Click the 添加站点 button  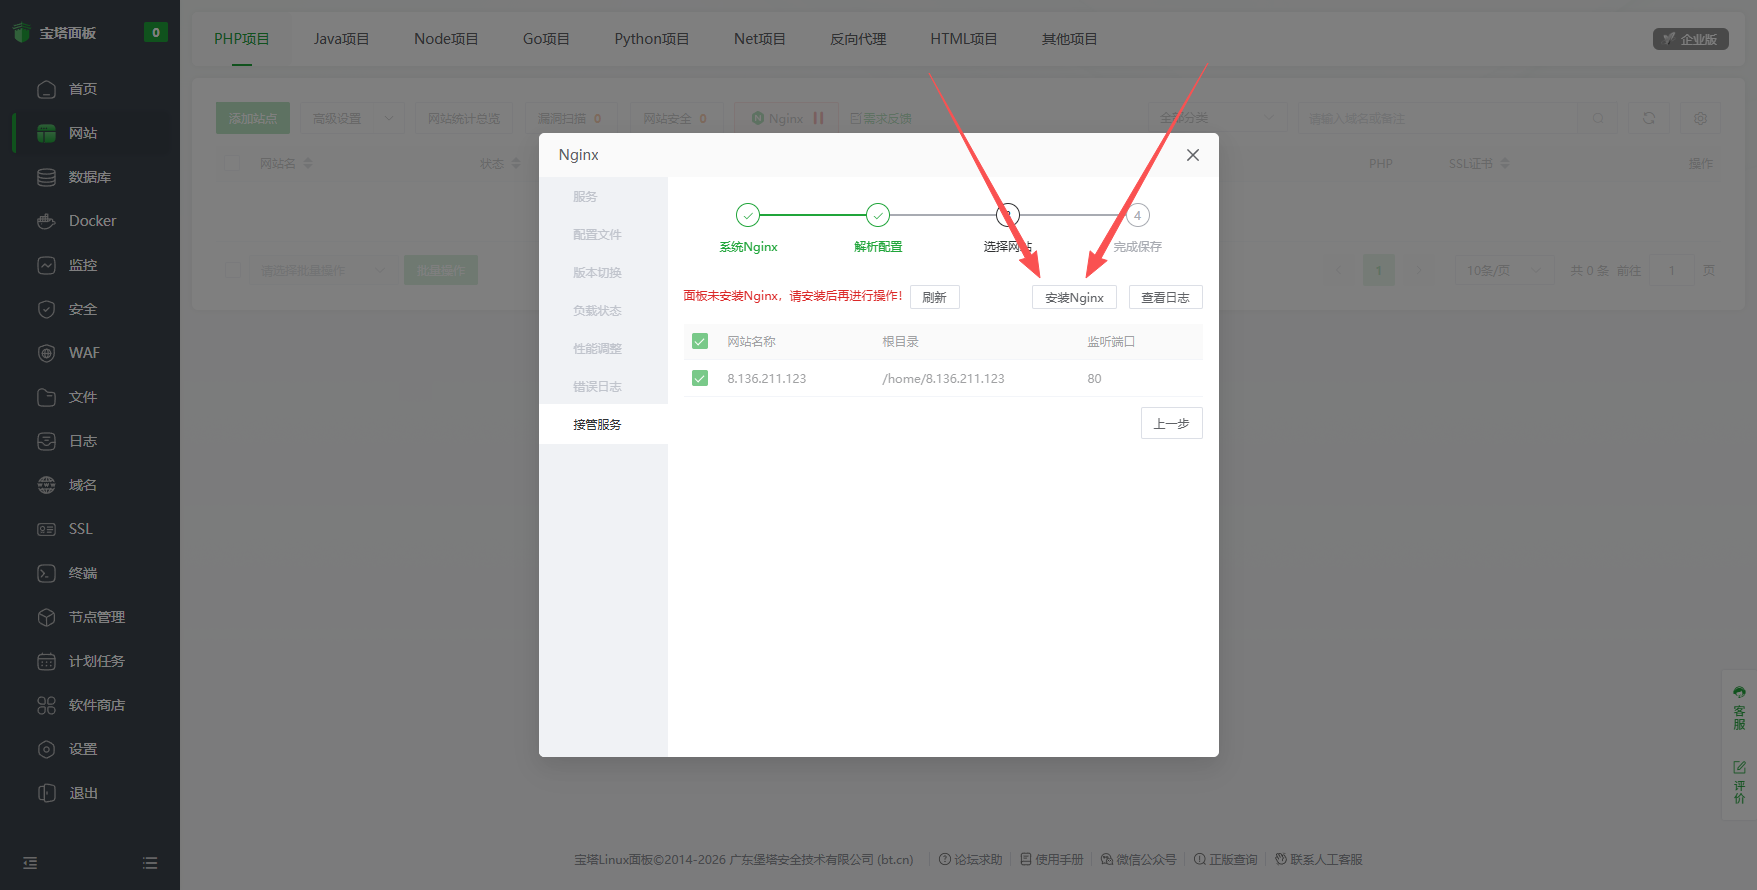(x=252, y=118)
